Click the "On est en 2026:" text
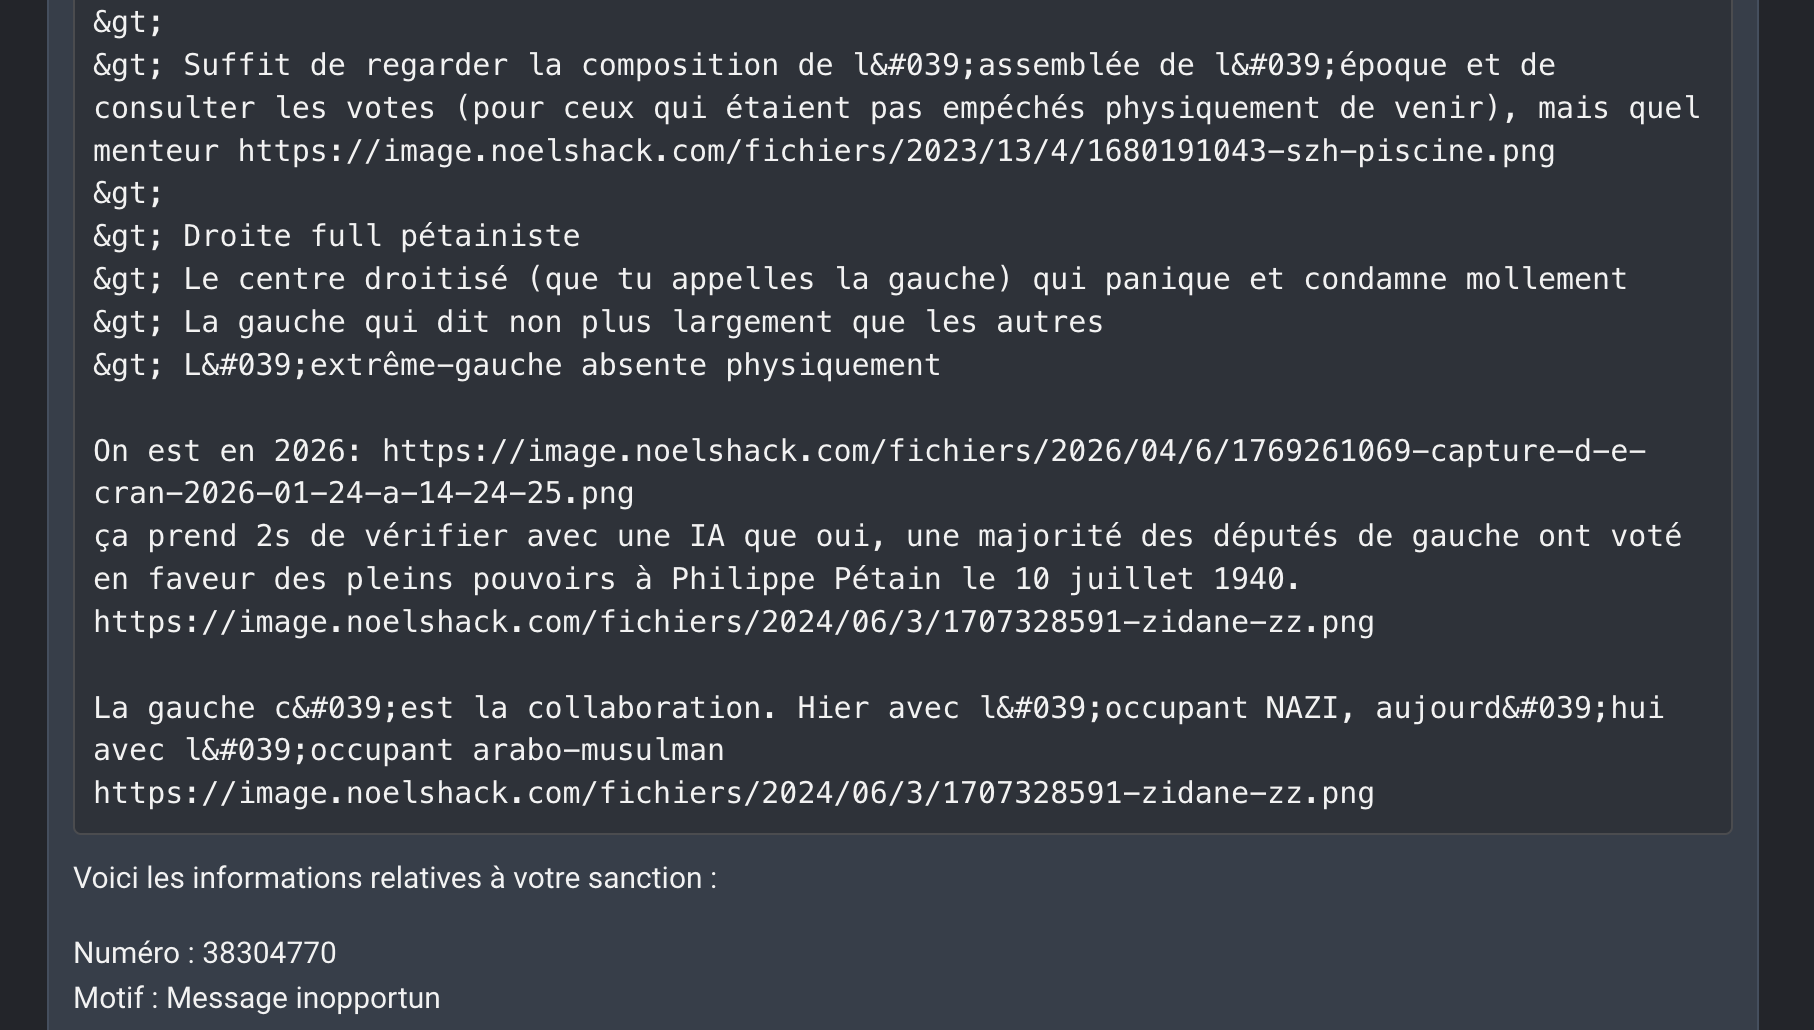This screenshot has height=1030, width=1814. (x=228, y=451)
